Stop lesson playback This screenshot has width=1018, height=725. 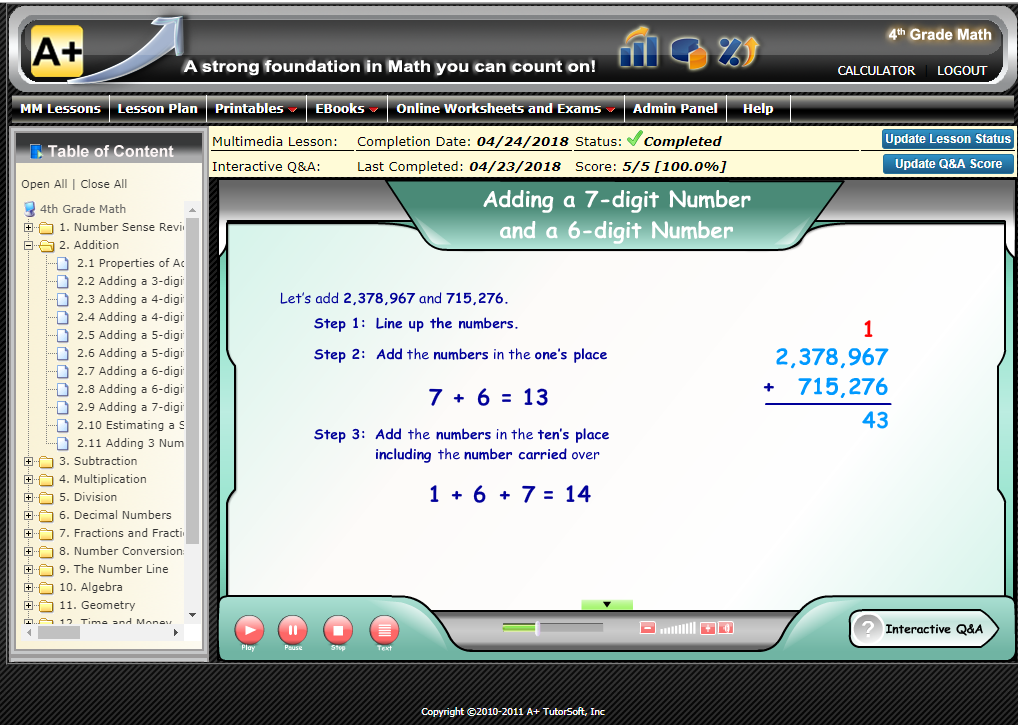(338, 630)
